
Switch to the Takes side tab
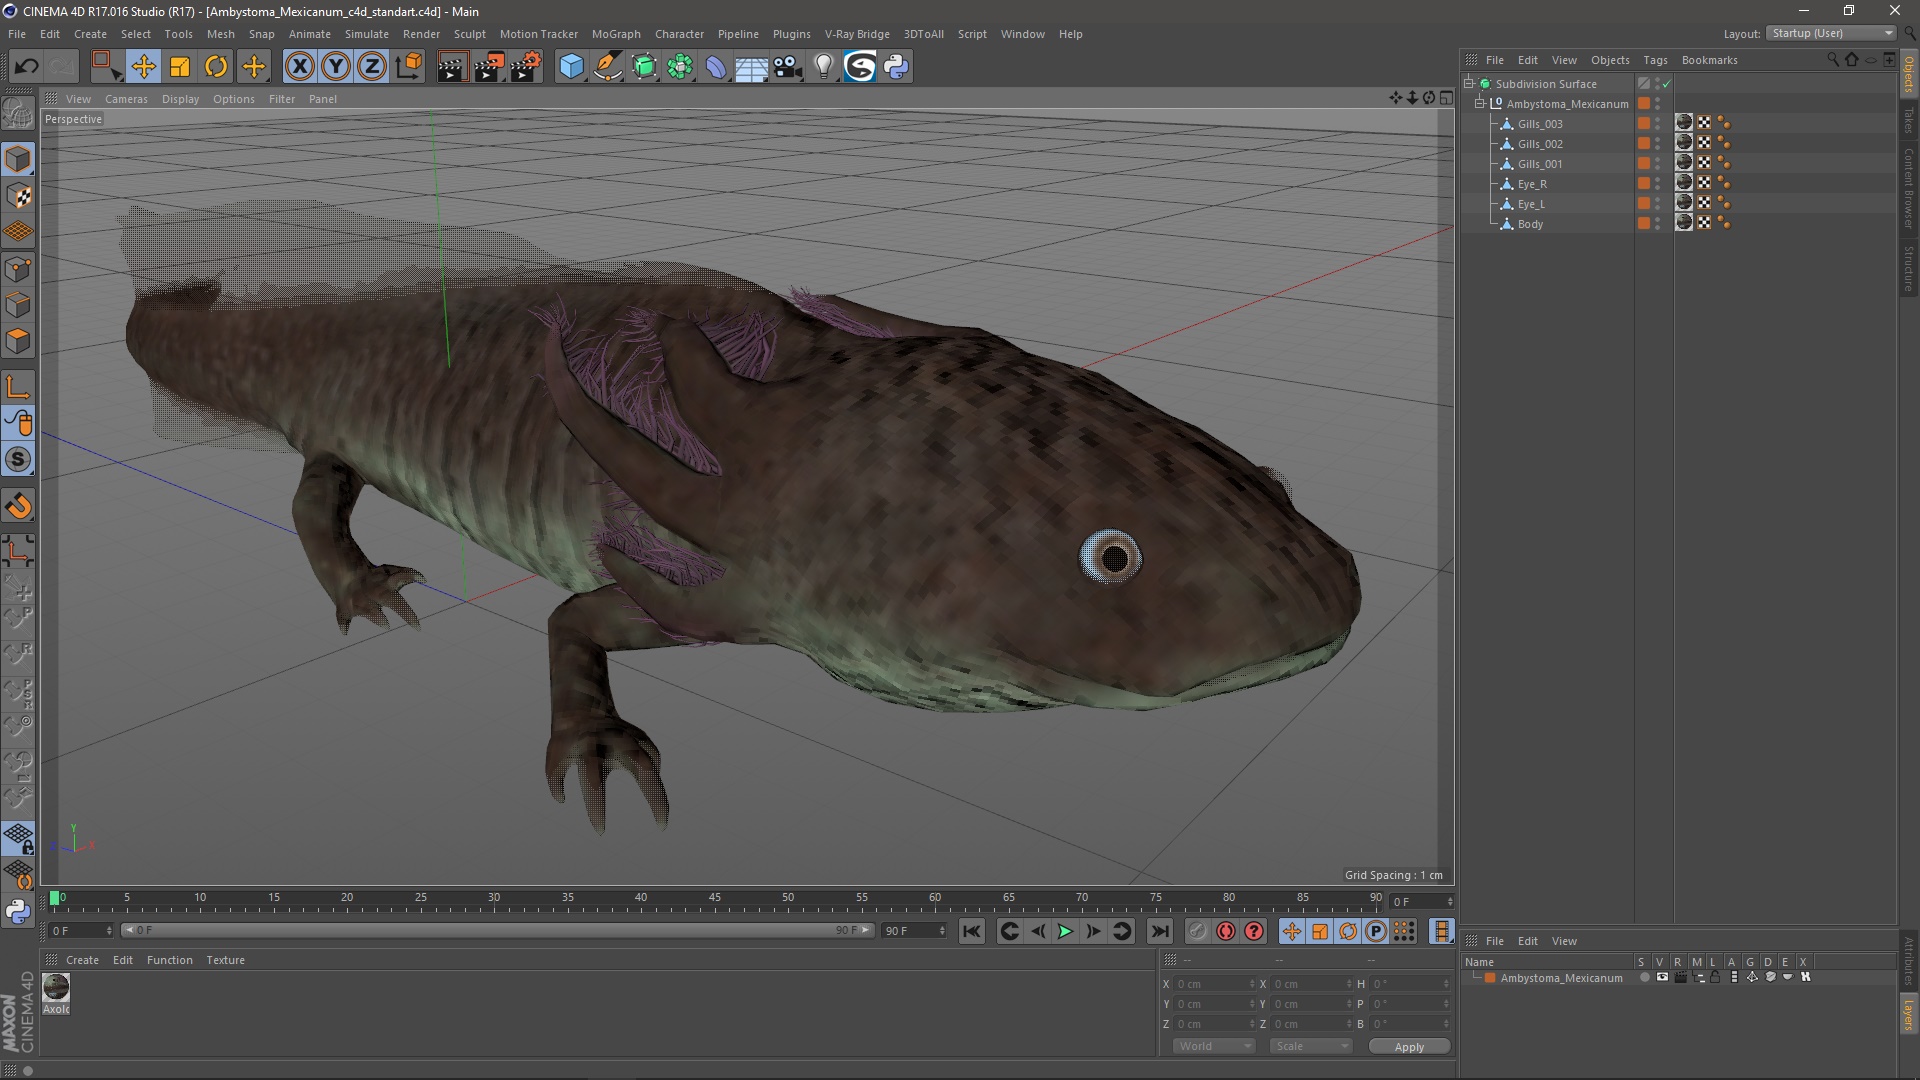point(1908,122)
